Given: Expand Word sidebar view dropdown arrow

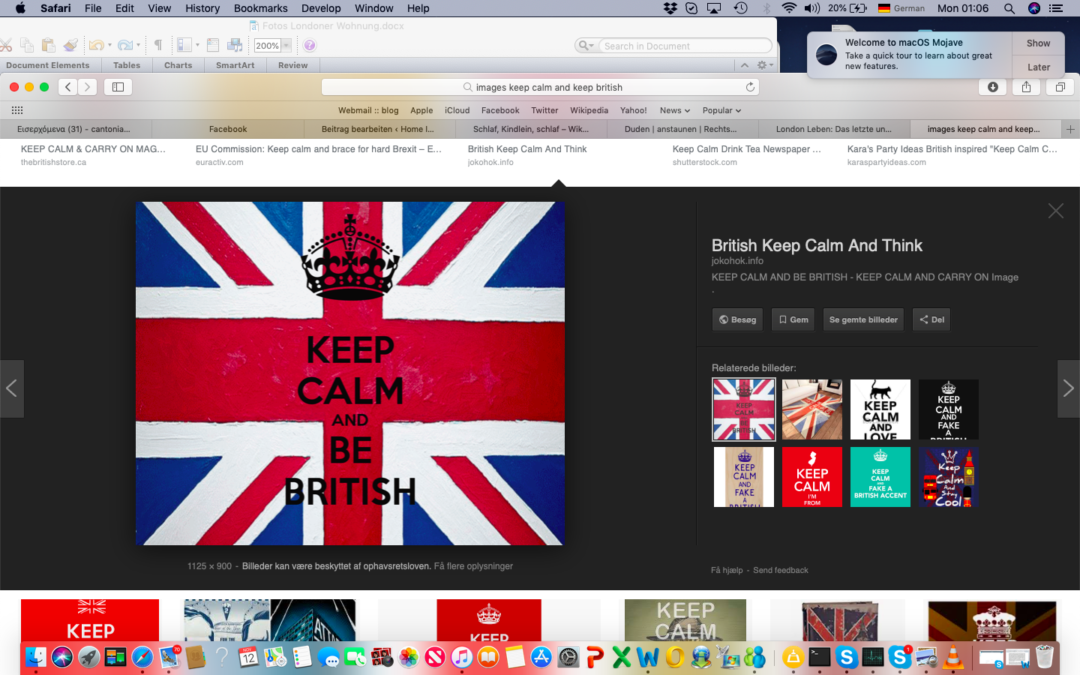Looking at the screenshot, I should [x=198, y=45].
